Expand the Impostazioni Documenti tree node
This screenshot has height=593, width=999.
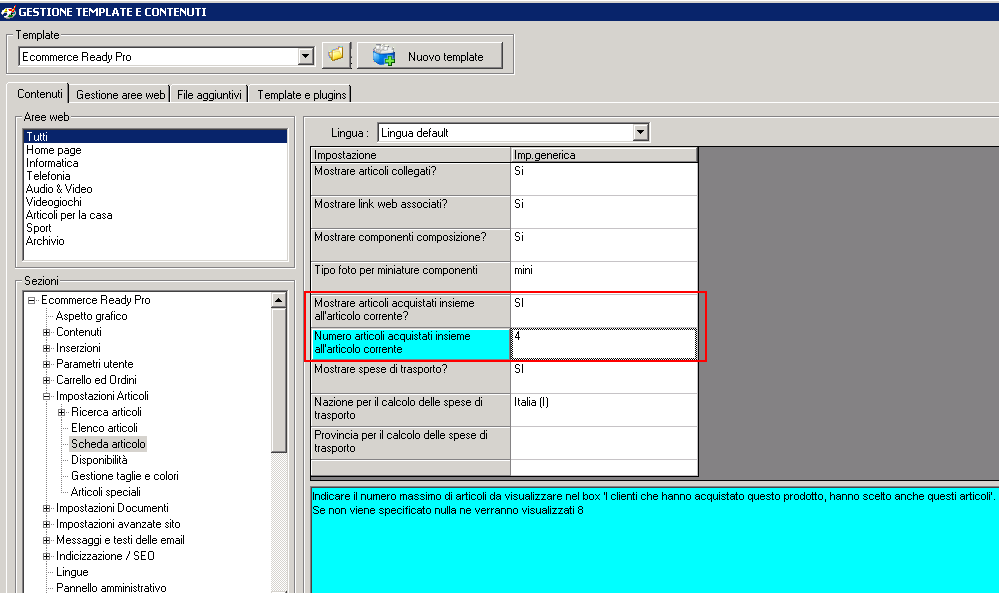tap(47, 508)
